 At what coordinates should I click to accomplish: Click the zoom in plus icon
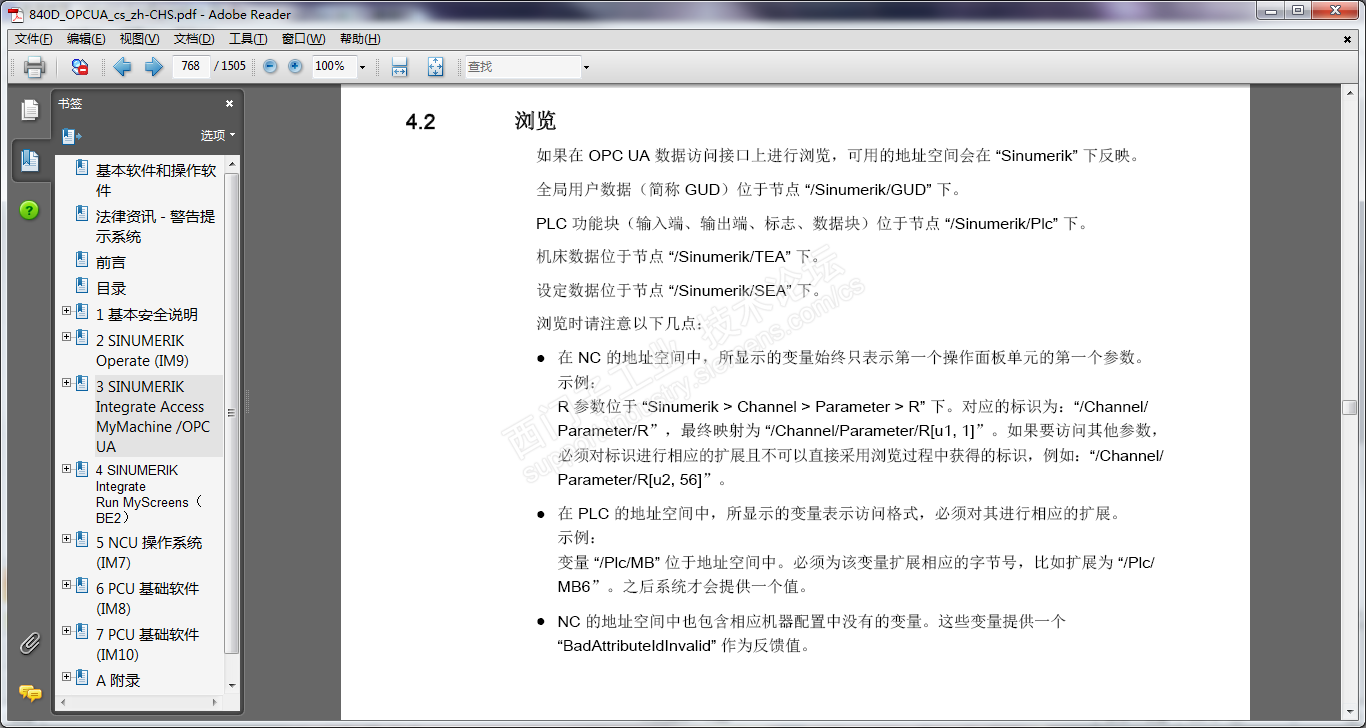coord(295,66)
